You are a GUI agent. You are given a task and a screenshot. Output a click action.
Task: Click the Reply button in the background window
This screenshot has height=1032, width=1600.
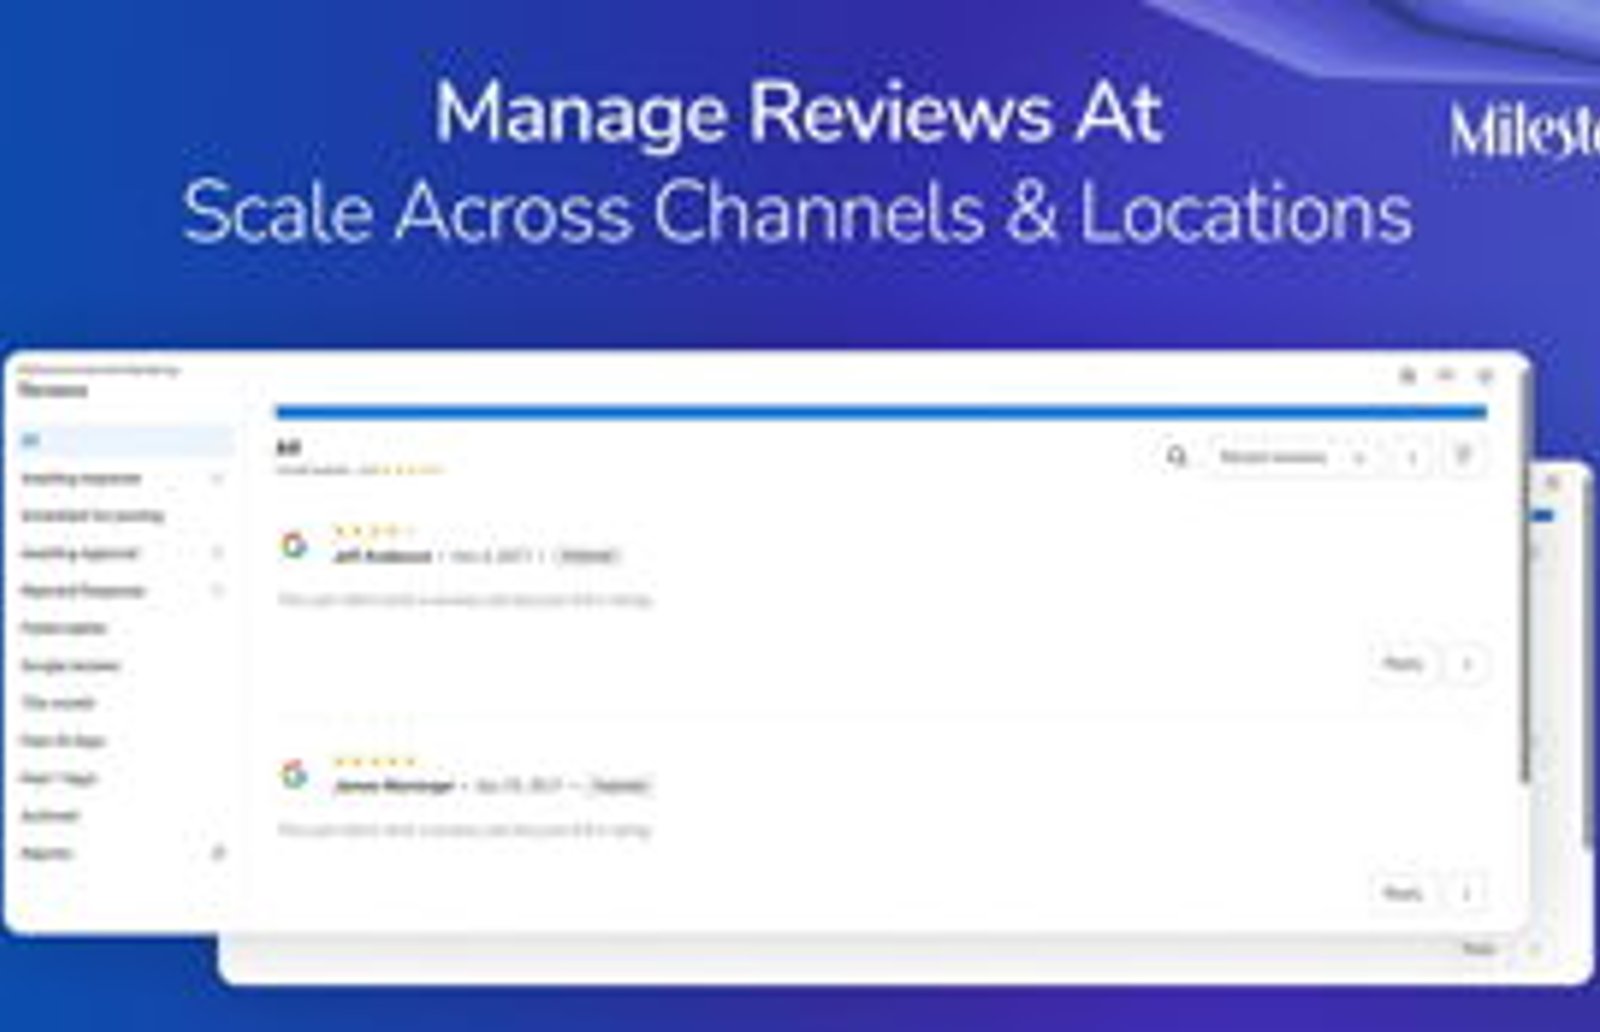(x=1479, y=949)
